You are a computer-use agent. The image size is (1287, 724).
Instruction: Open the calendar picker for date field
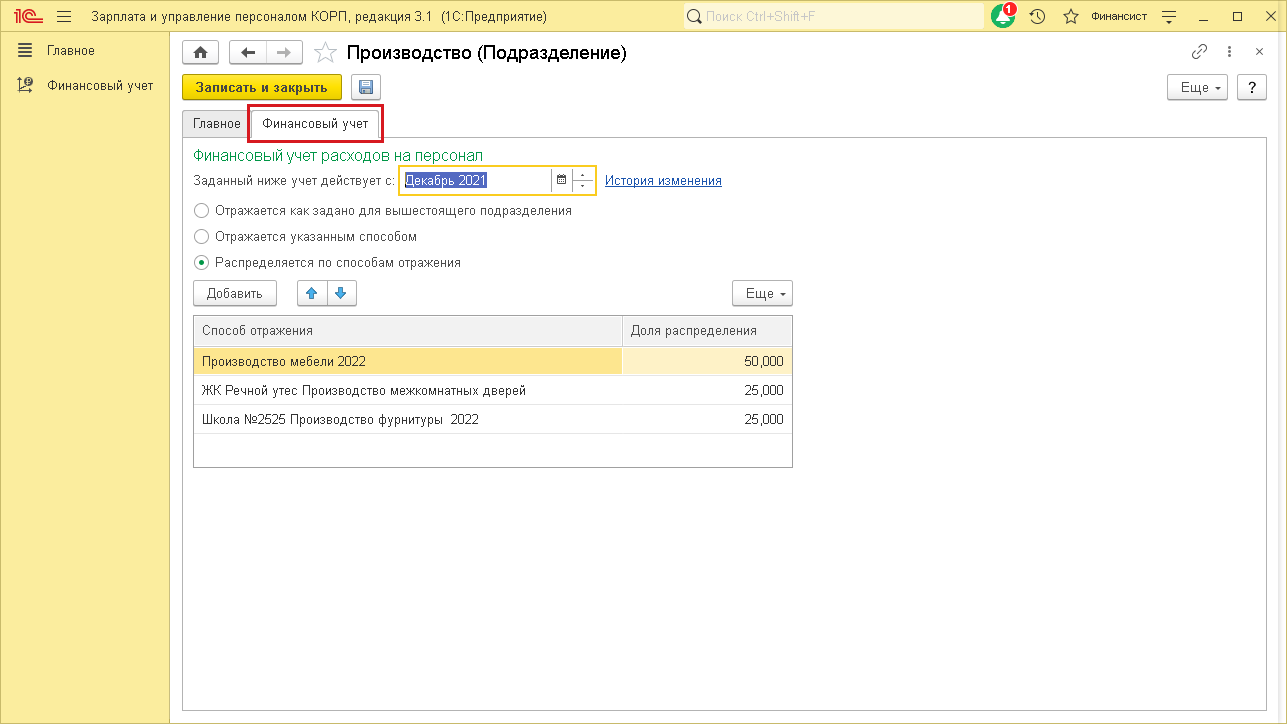click(561, 181)
